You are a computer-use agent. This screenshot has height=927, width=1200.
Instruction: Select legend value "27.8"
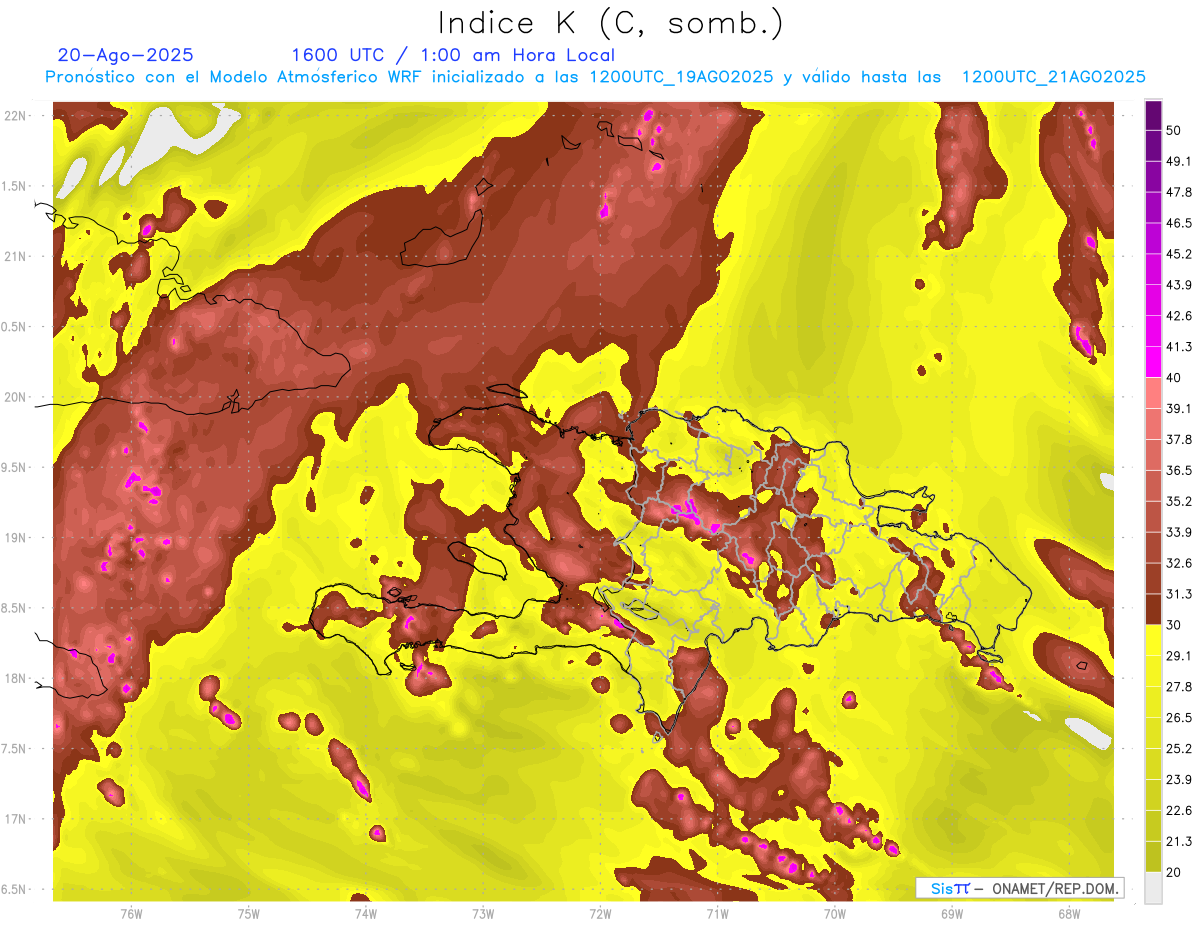coord(1179,687)
